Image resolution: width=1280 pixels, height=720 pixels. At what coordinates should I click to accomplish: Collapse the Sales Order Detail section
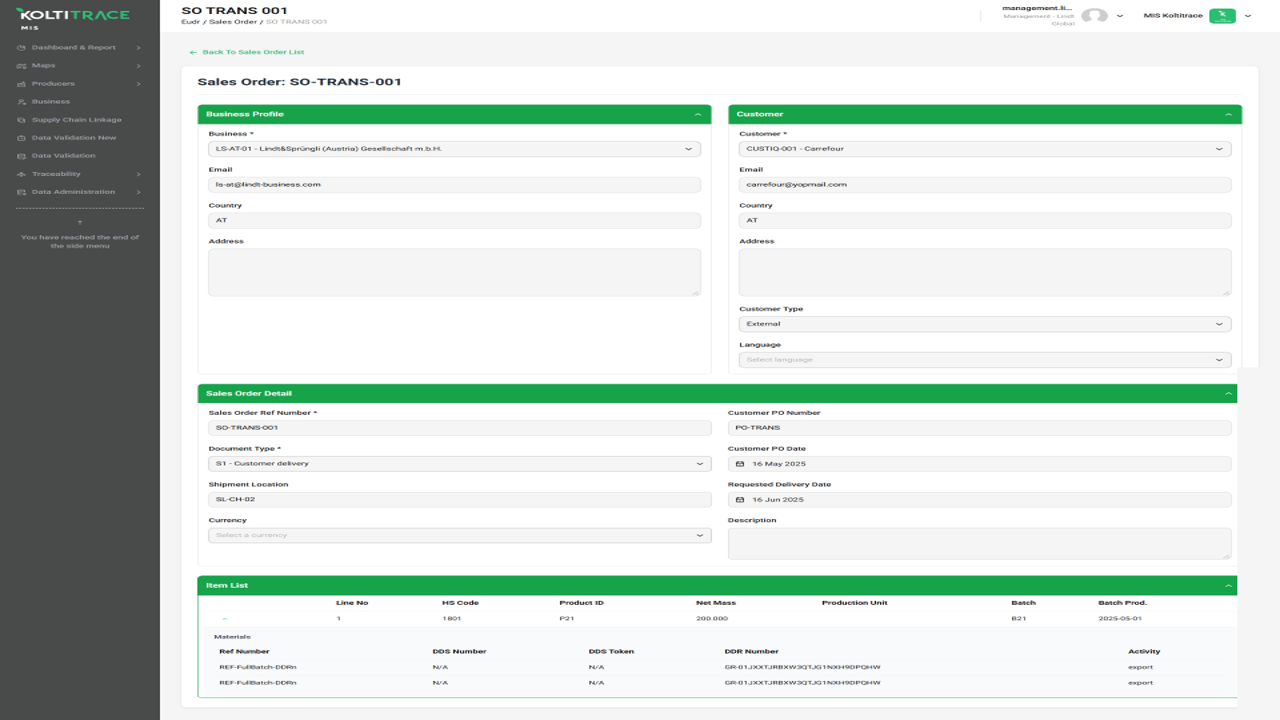coord(1228,394)
